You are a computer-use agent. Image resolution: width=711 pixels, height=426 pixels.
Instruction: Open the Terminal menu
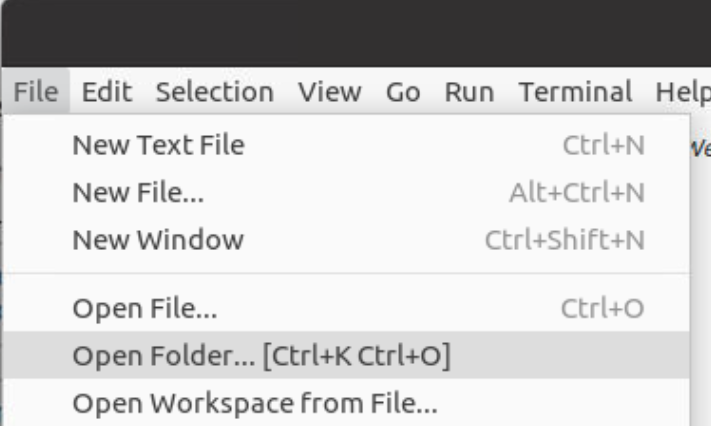[576, 92]
